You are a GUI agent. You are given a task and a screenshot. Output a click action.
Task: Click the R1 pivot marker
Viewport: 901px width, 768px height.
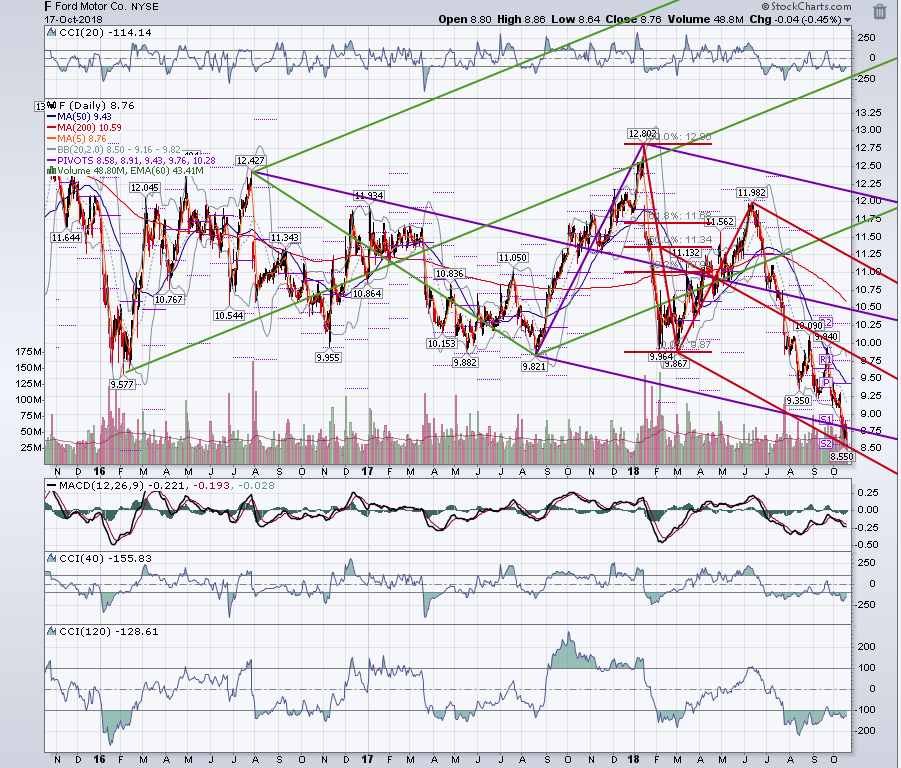pyautogui.click(x=826, y=360)
